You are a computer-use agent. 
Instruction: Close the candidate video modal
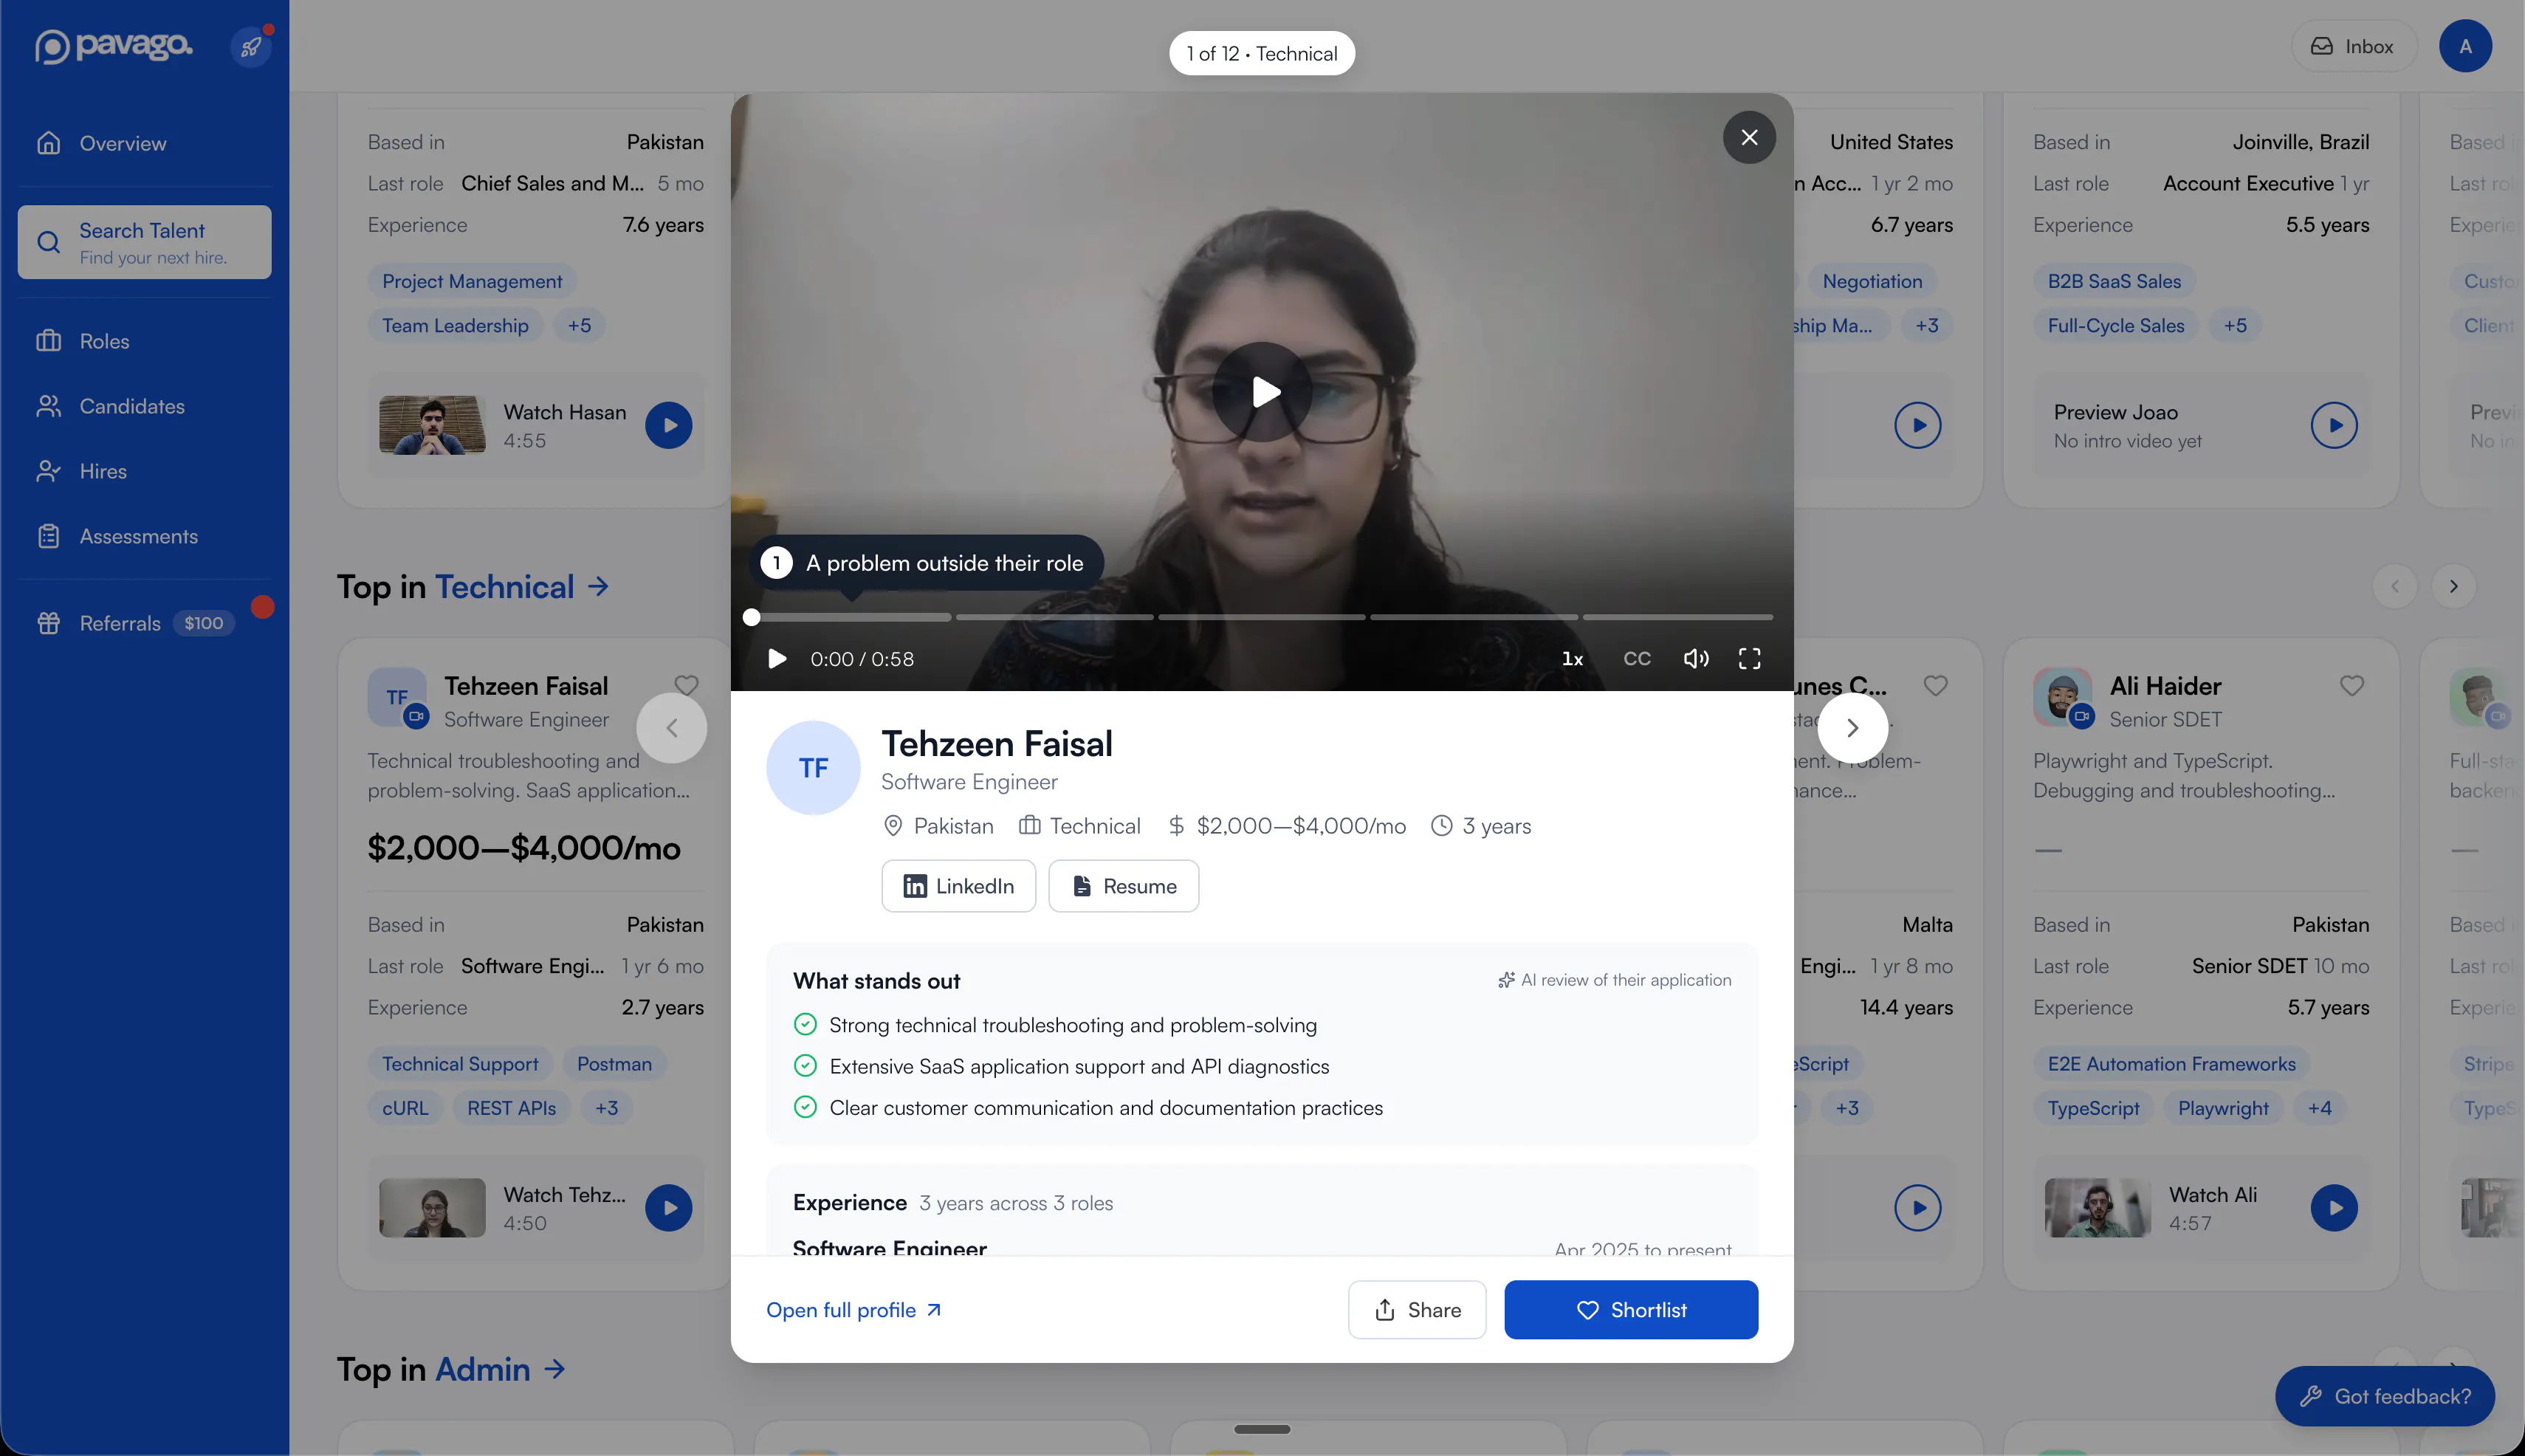pos(1749,137)
